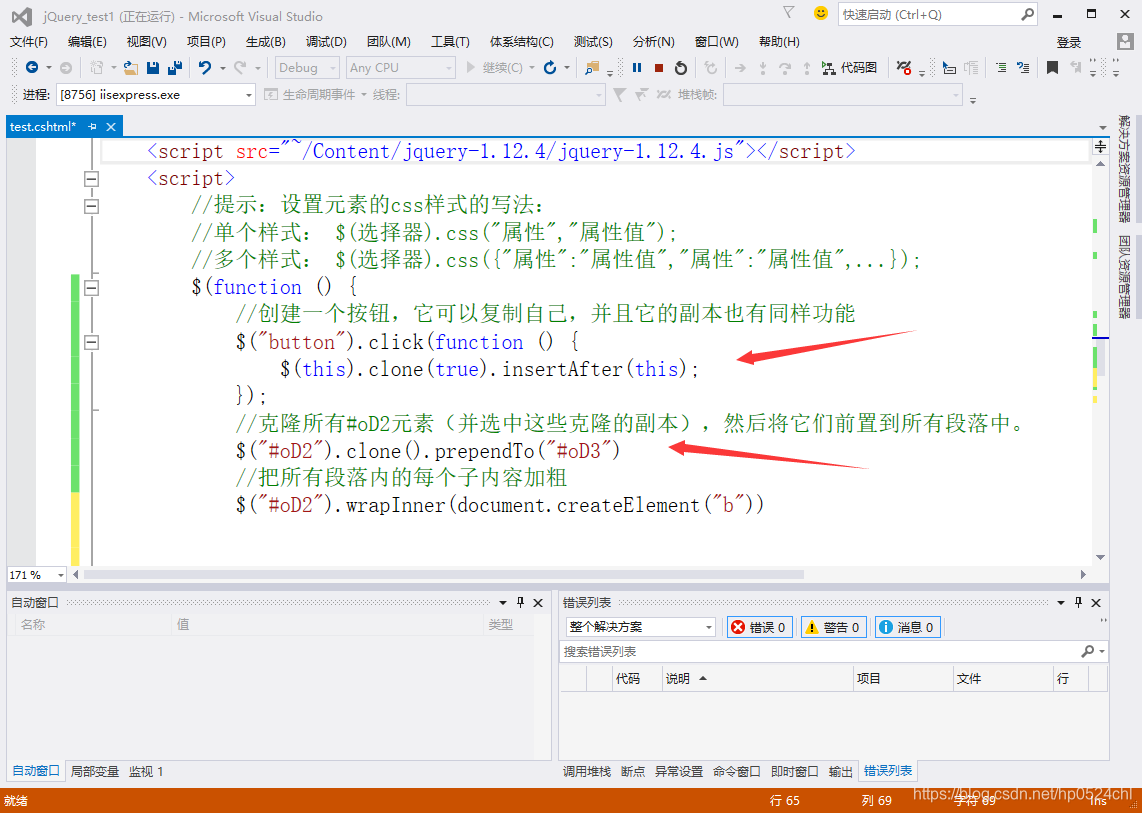Toggle auto-hide pin on 错误列表 panel
This screenshot has width=1142, height=813.
pos(1079,602)
